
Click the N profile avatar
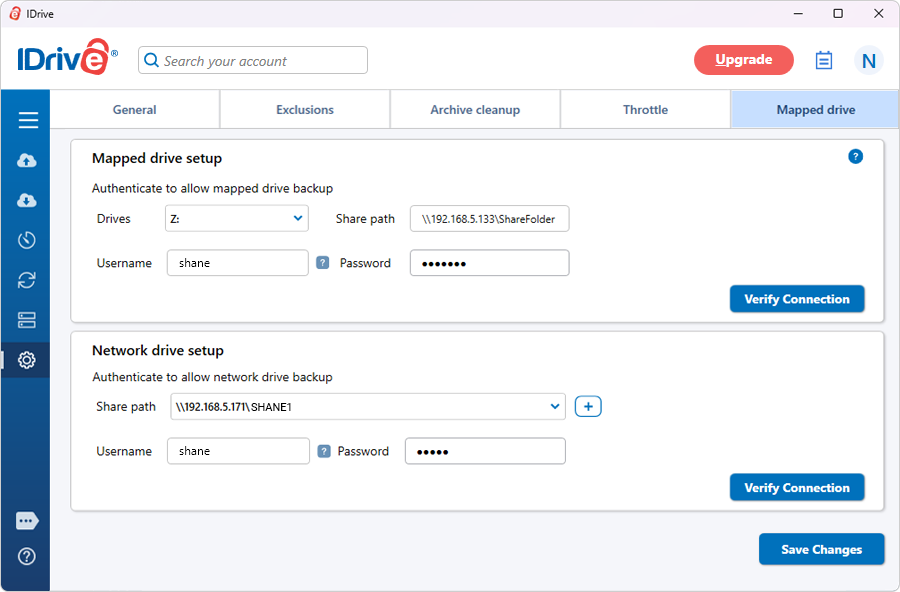tap(868, 61)
